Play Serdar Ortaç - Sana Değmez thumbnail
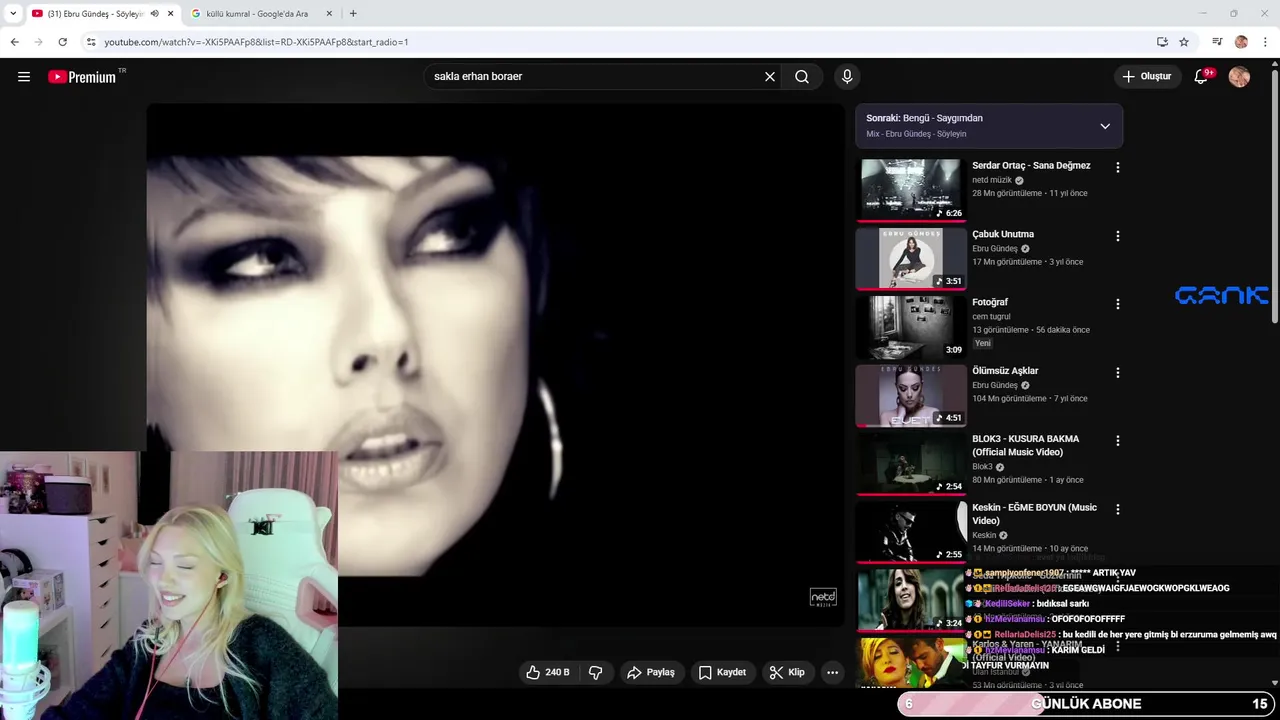 pos(911,190)
